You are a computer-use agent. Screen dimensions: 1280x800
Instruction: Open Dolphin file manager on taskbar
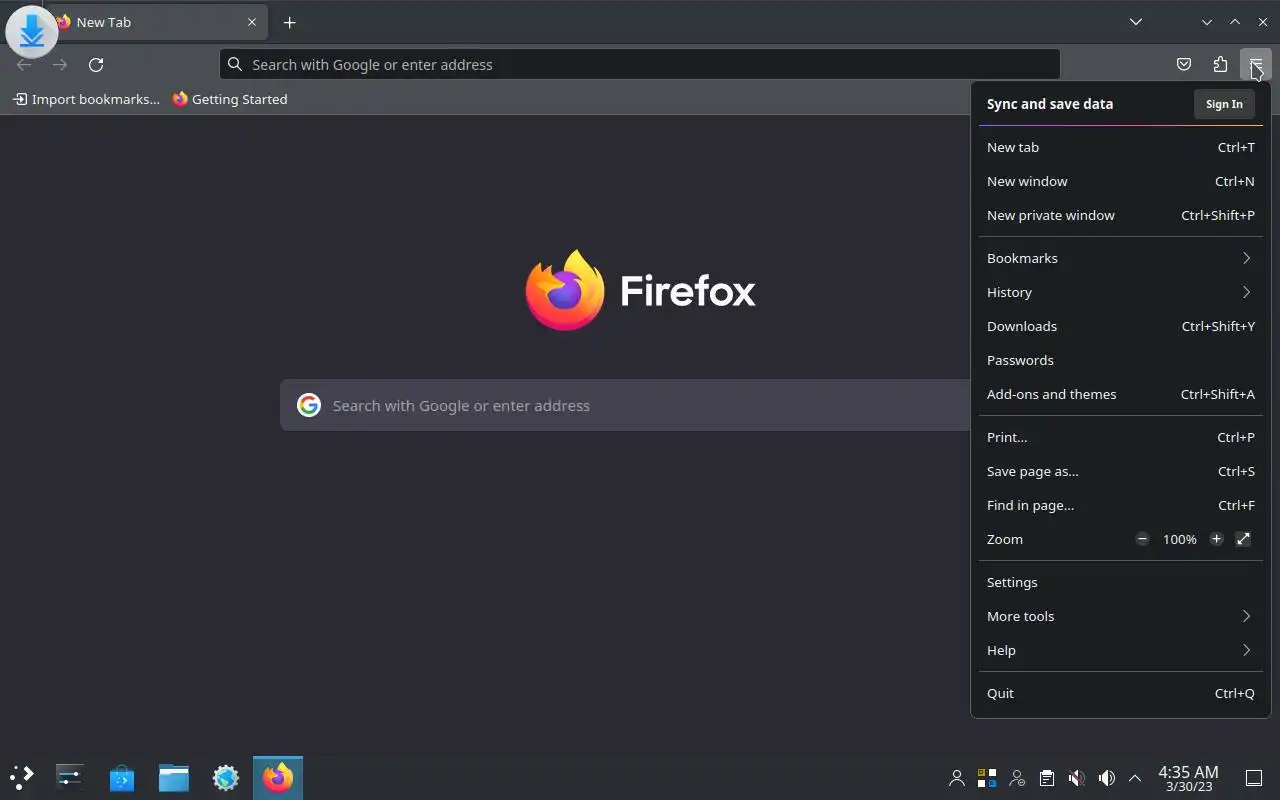[174, 777]
